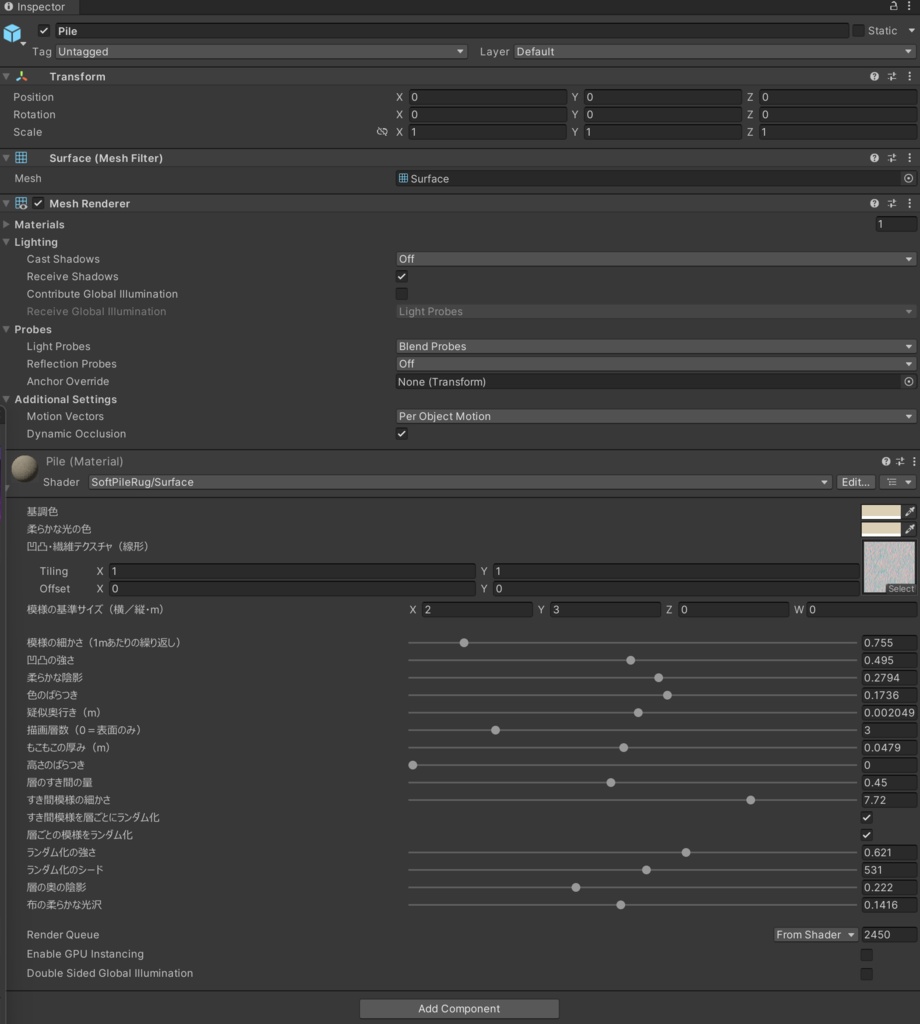Viewport: 920px width, 1024px height.
Task: Click the 凹凸の強さ slider handle
Action: (631, 660)
